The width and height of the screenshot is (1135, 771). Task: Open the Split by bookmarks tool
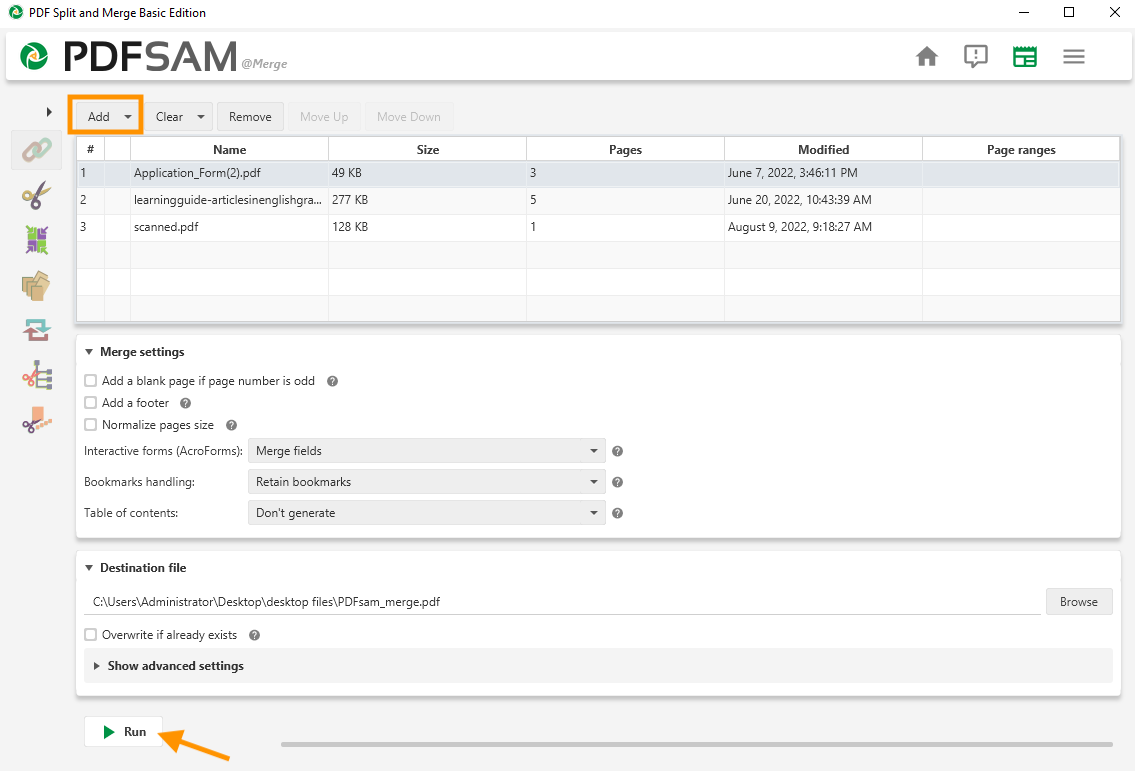(x=36, y=377)
